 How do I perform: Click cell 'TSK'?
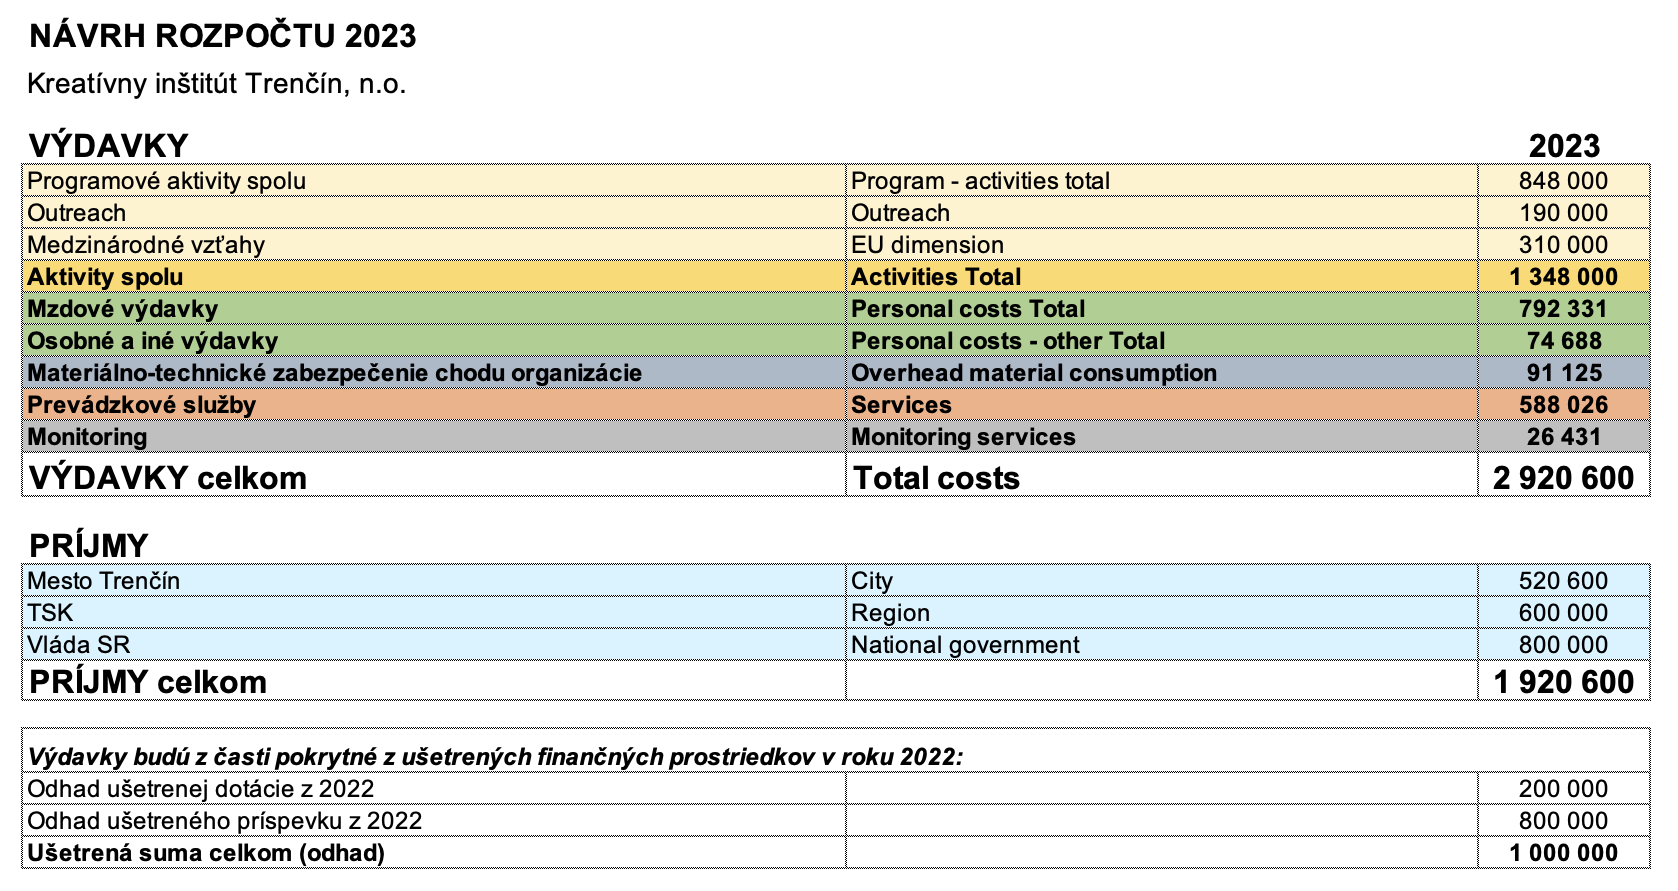pos(434,613)
